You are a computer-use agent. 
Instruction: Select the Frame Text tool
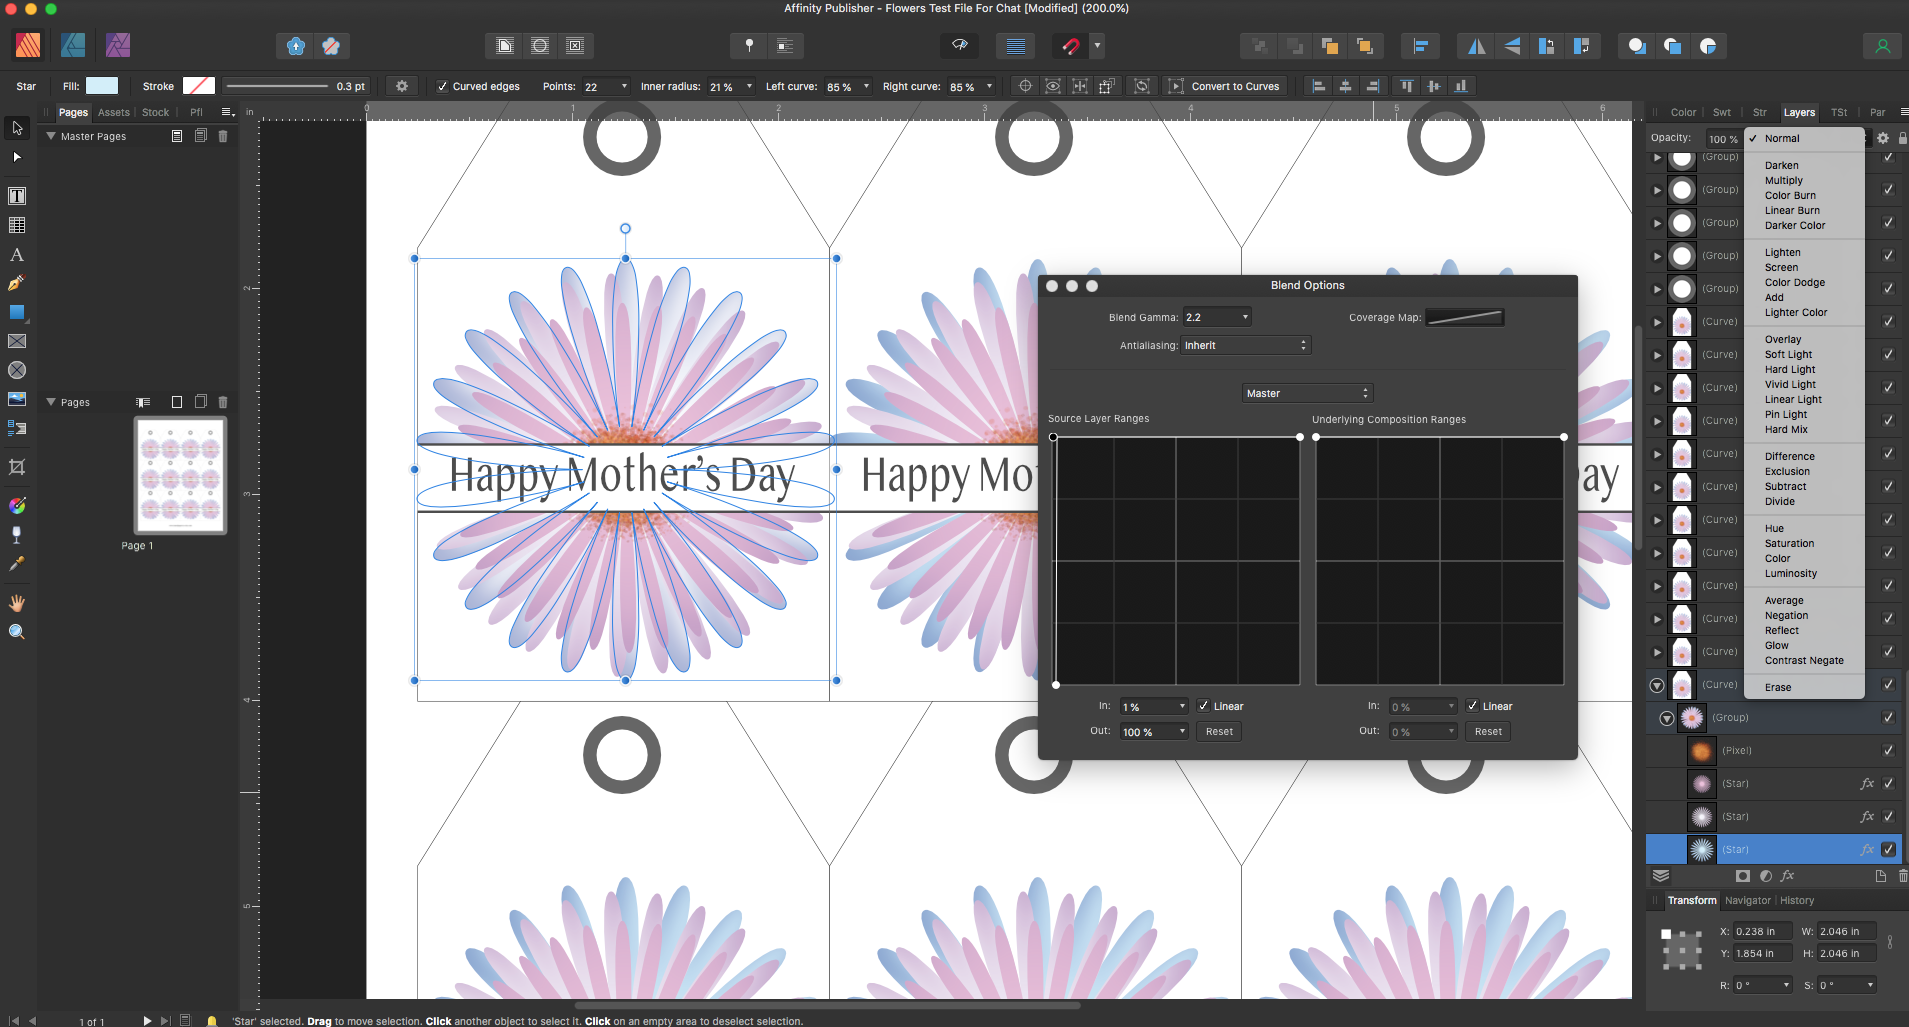17,196
